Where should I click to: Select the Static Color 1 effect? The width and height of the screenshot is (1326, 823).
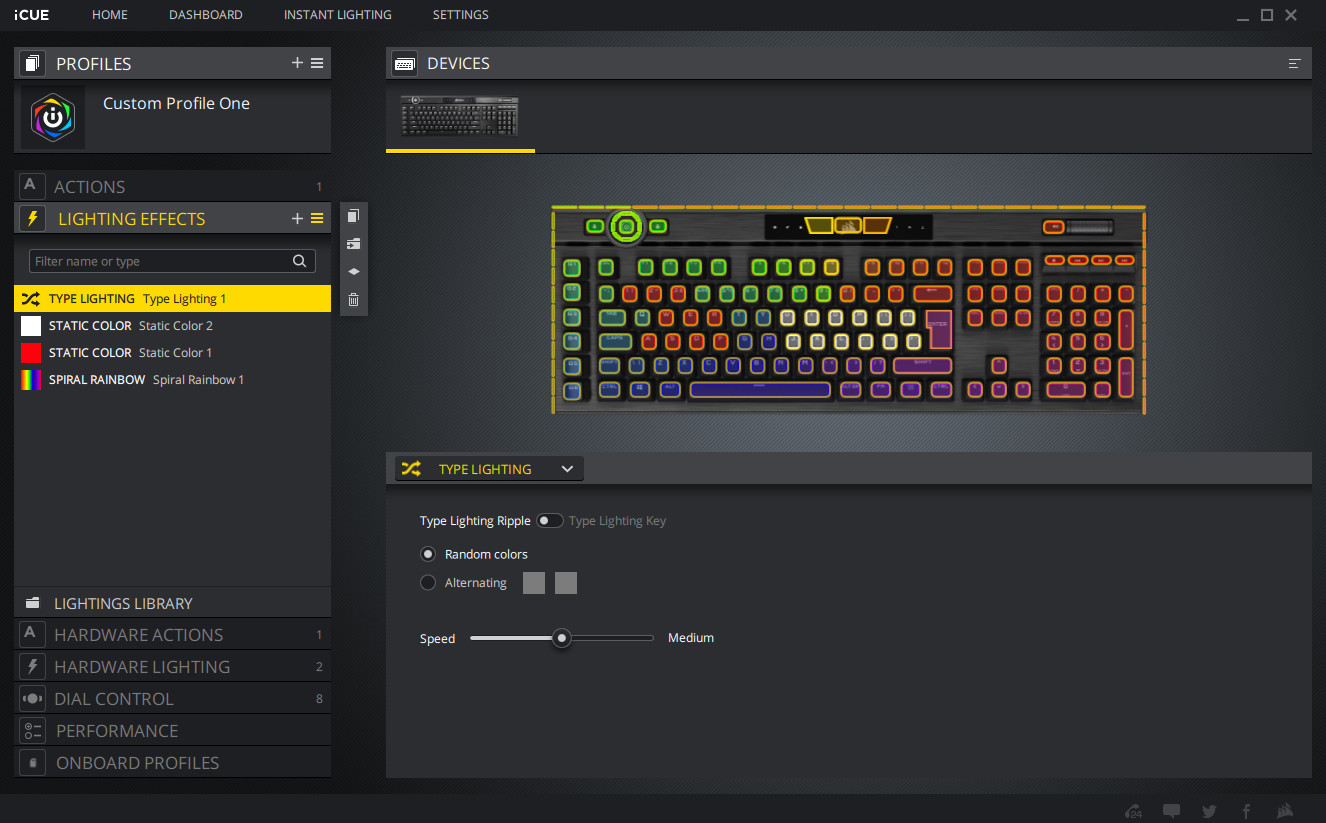172,353
